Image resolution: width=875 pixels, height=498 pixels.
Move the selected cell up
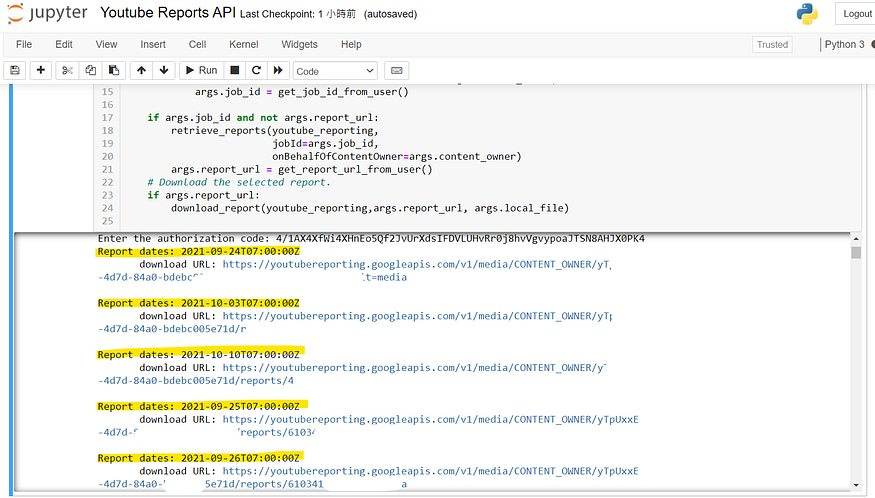(141, 70)
